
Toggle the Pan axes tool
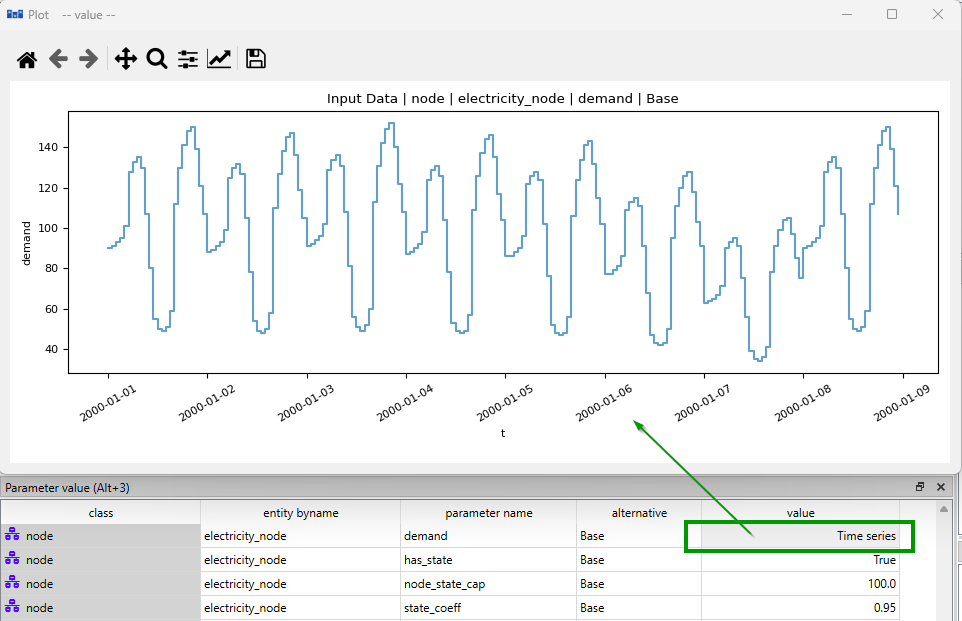125,60
